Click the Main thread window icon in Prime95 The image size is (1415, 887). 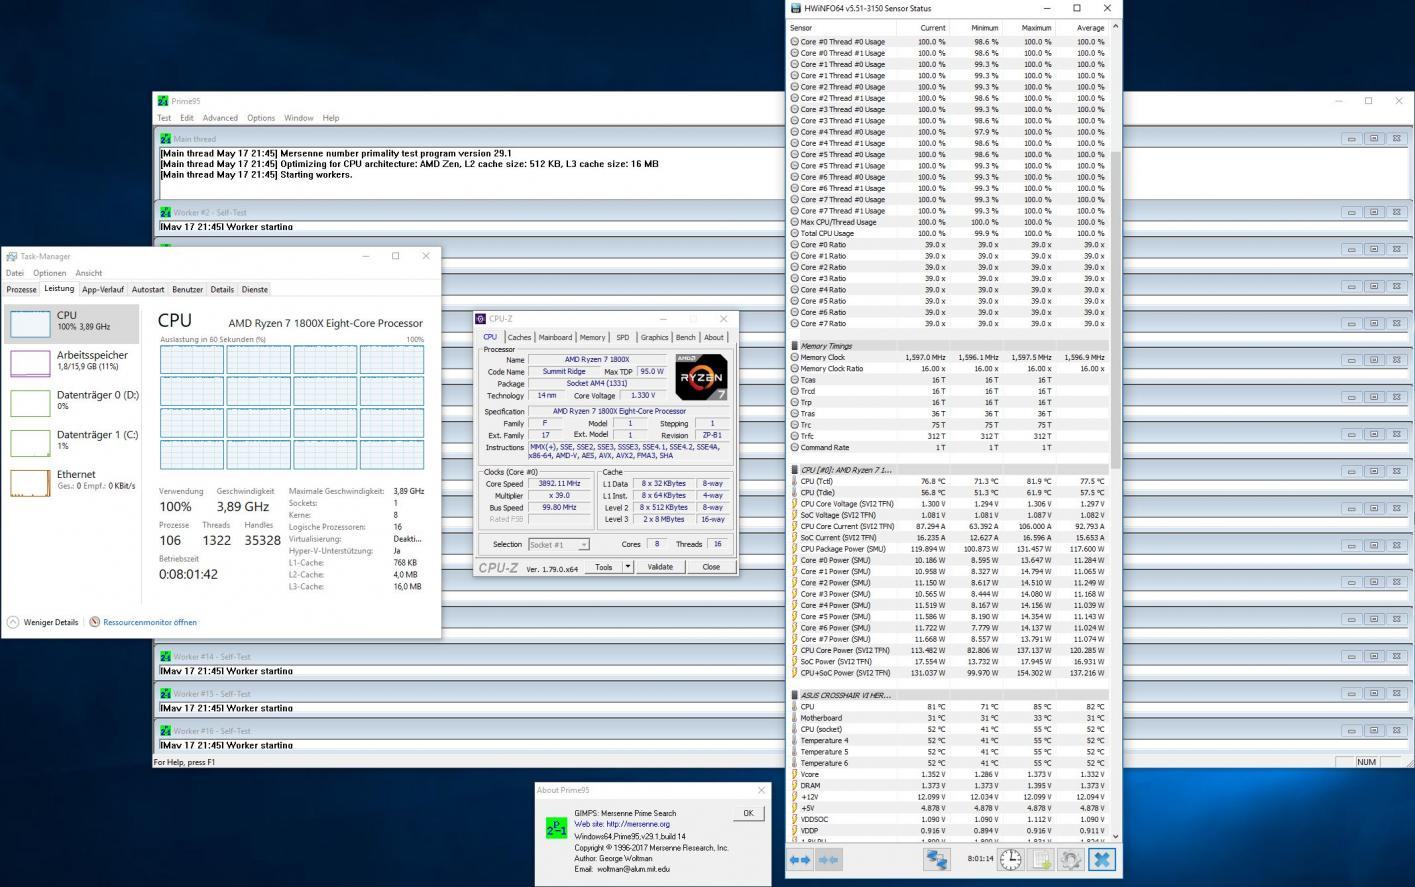coord(165,139)
